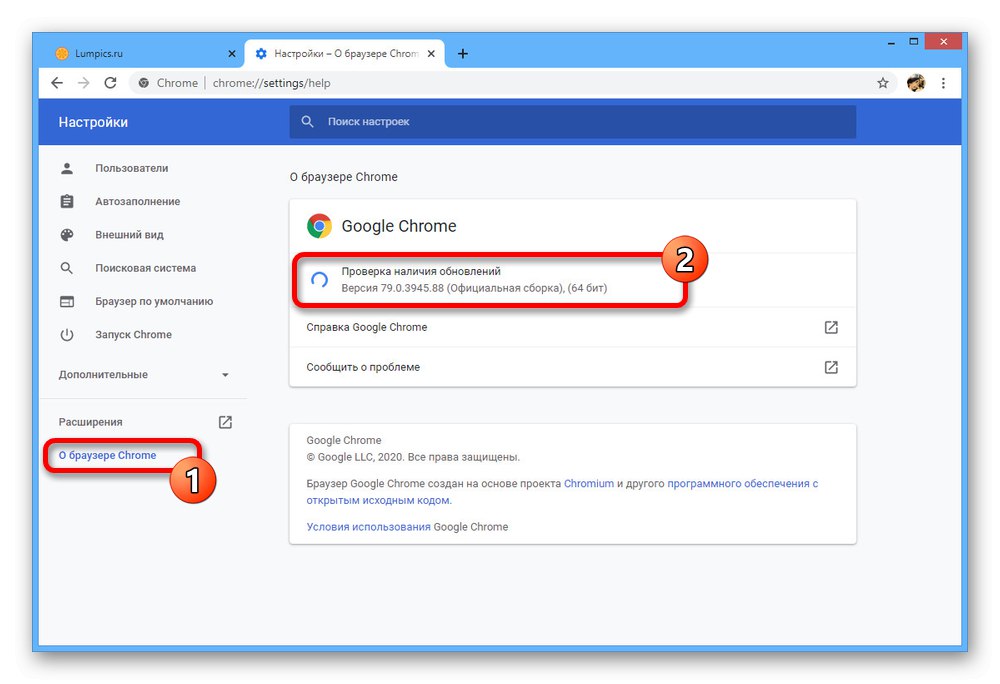Viewport: 1000px width, 684px height.
Task: Open Chrome's three-dot menu
Action: [946, 83]
